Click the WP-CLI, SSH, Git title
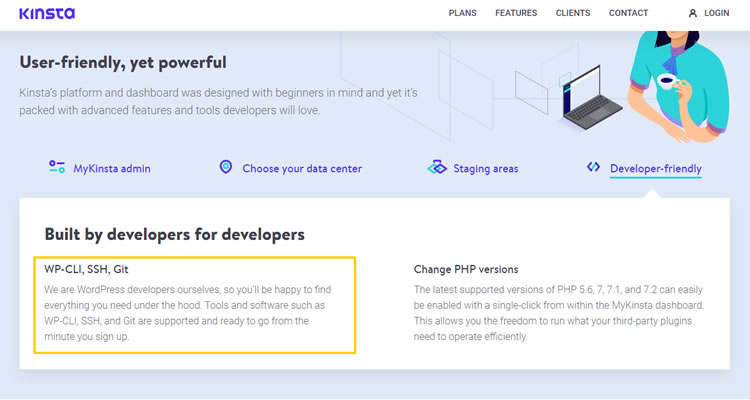This screenshot has height=400, width=750. (x=86, y=269)
